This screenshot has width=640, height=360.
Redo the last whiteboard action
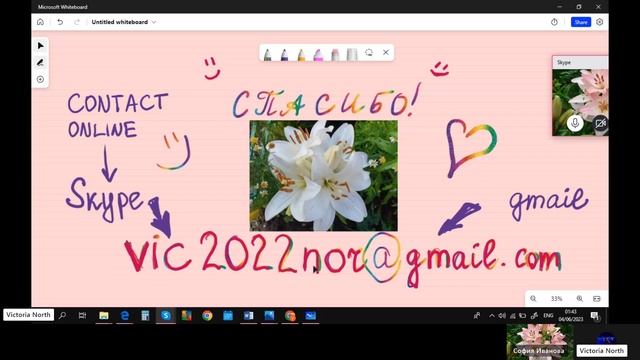point(77,22)
